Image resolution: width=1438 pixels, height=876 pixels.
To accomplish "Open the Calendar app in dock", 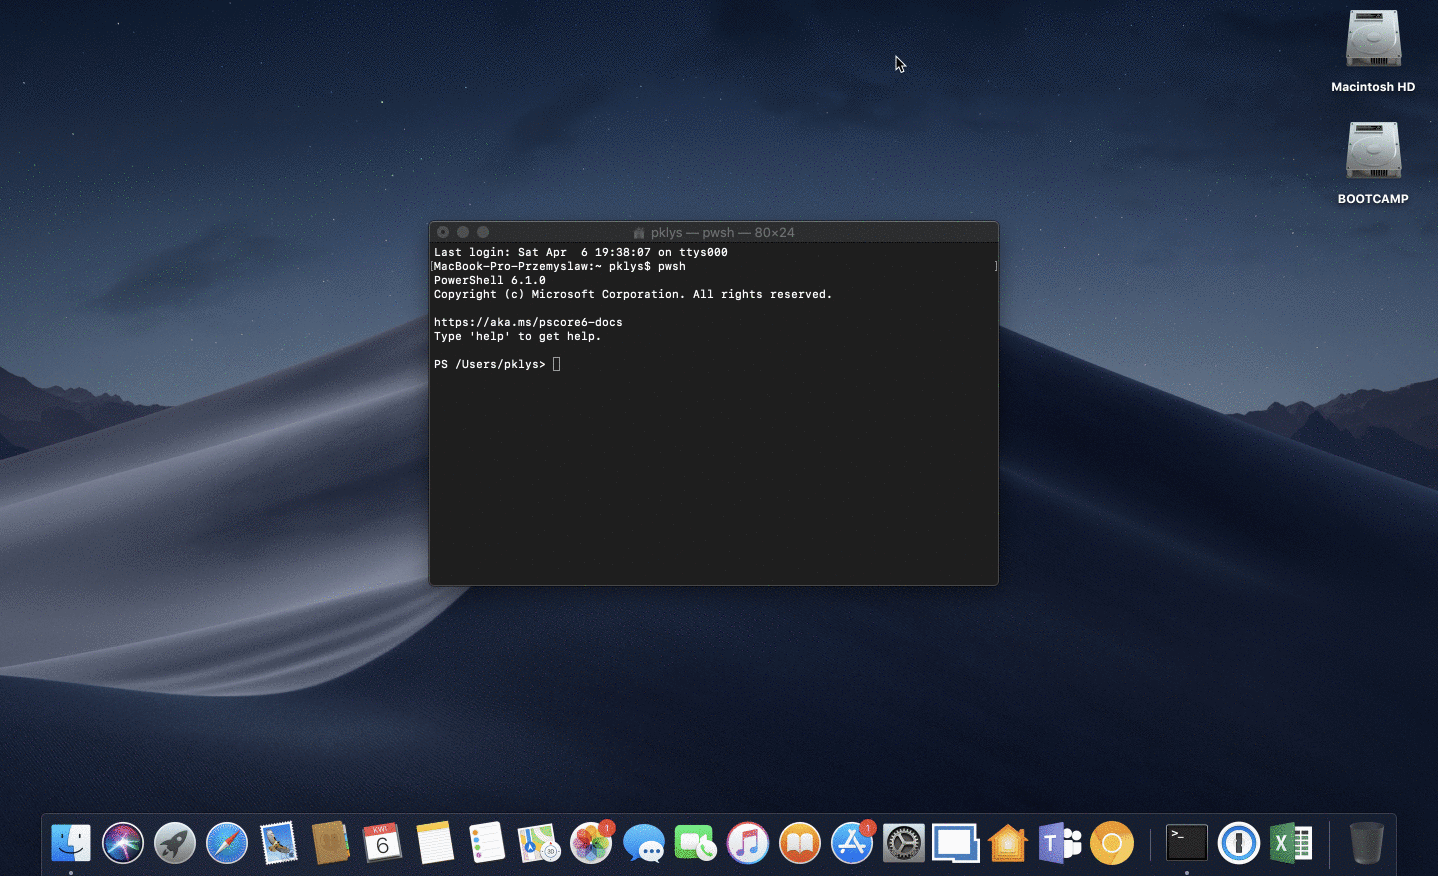I will coord(382,843).
